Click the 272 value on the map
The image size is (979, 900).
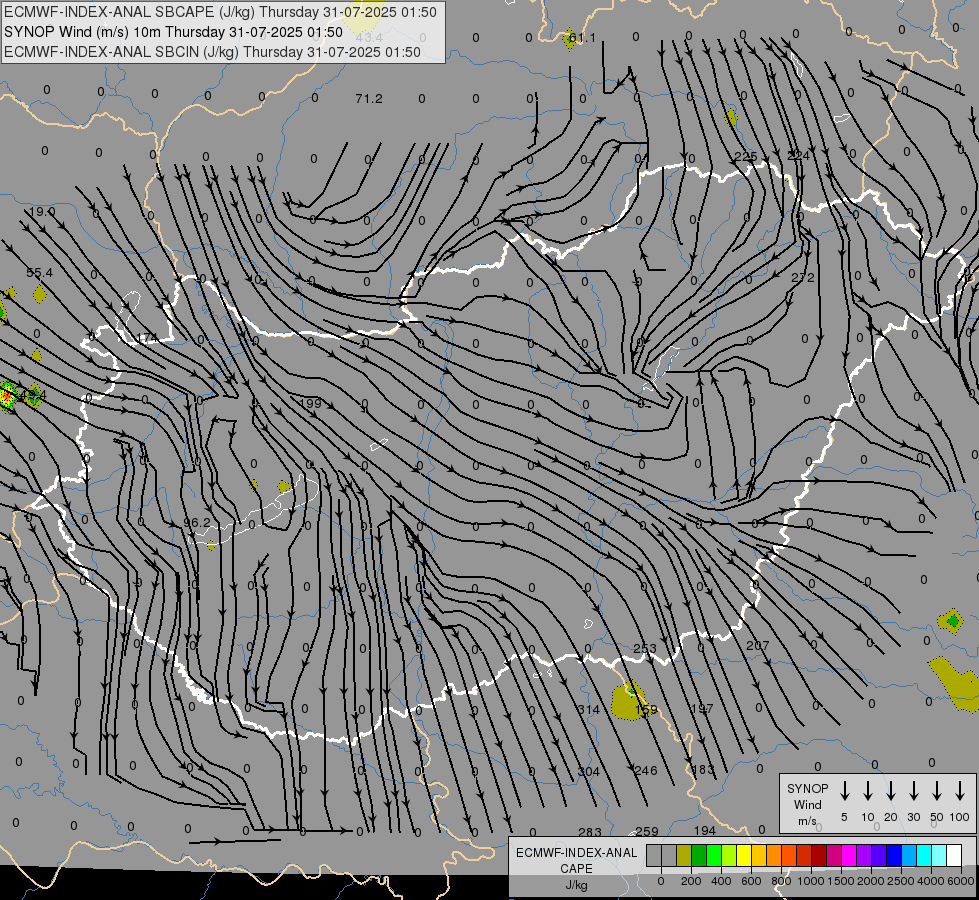[x=802, y=278]
